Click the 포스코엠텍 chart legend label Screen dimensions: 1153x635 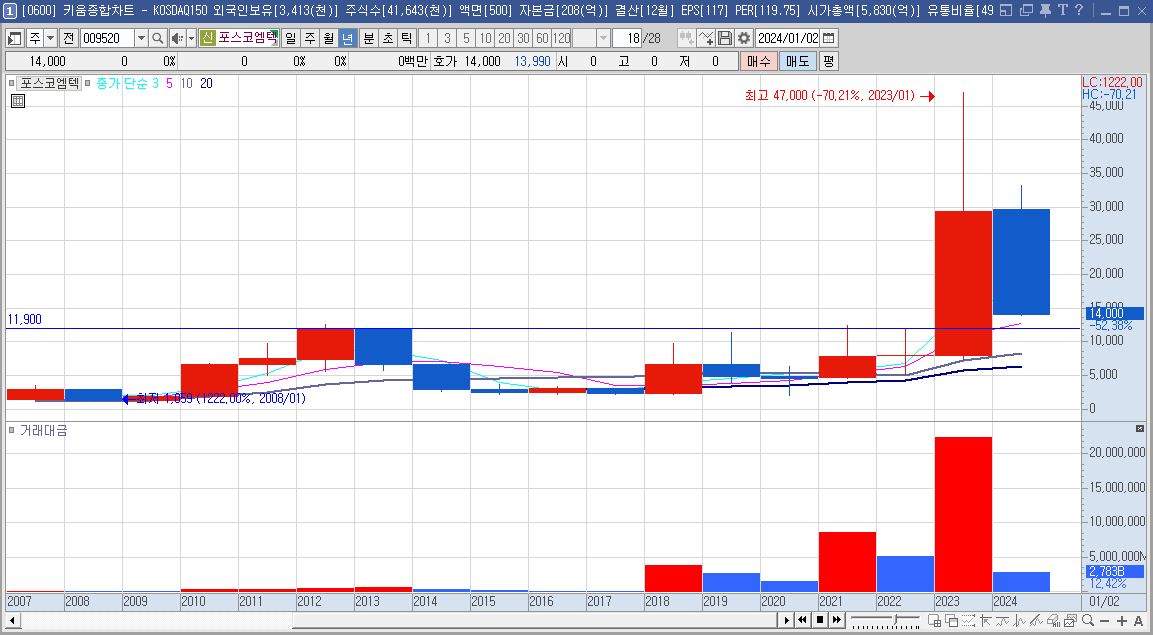click(x=49, y=83)
